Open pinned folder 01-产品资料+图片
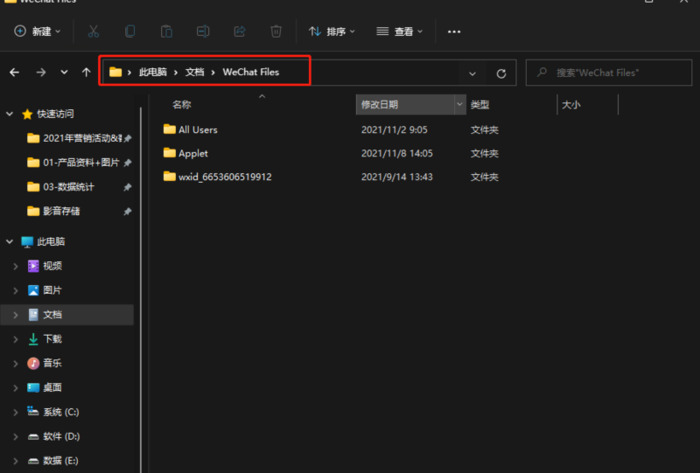This screenshot has height=473, width=700. click(x=74, y=162)
